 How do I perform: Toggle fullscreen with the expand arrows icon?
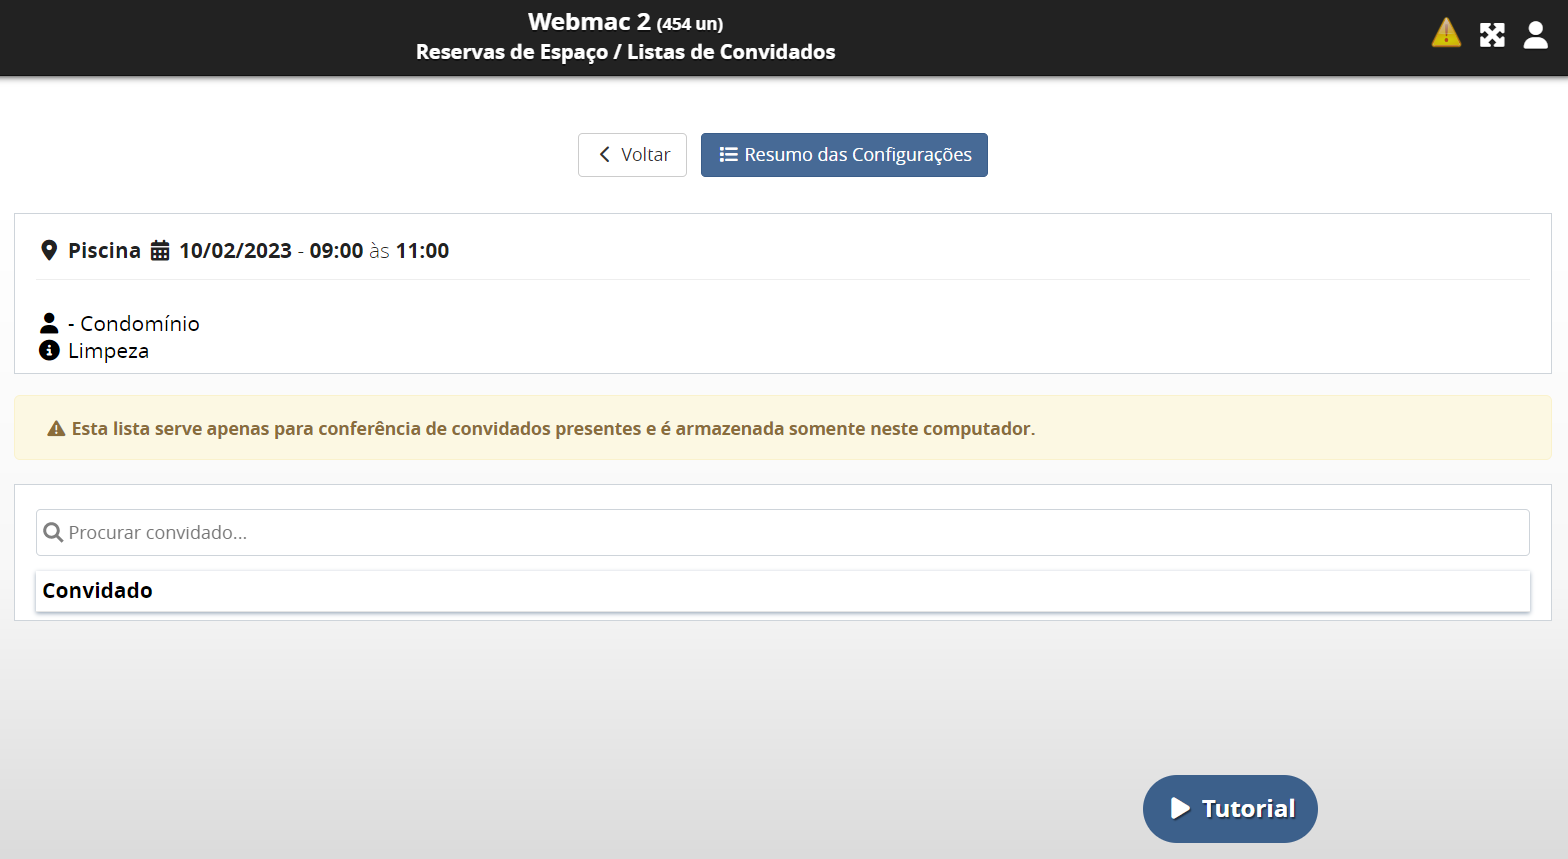click(x=1492, y=35)
